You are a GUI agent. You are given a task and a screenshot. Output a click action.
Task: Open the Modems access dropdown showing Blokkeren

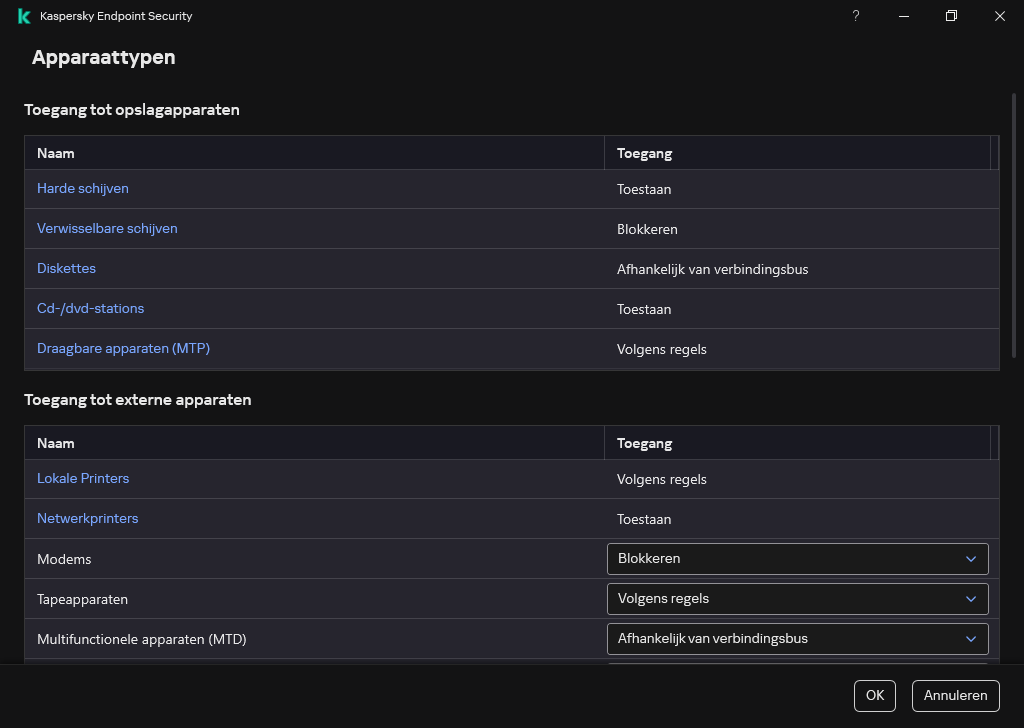797,559
